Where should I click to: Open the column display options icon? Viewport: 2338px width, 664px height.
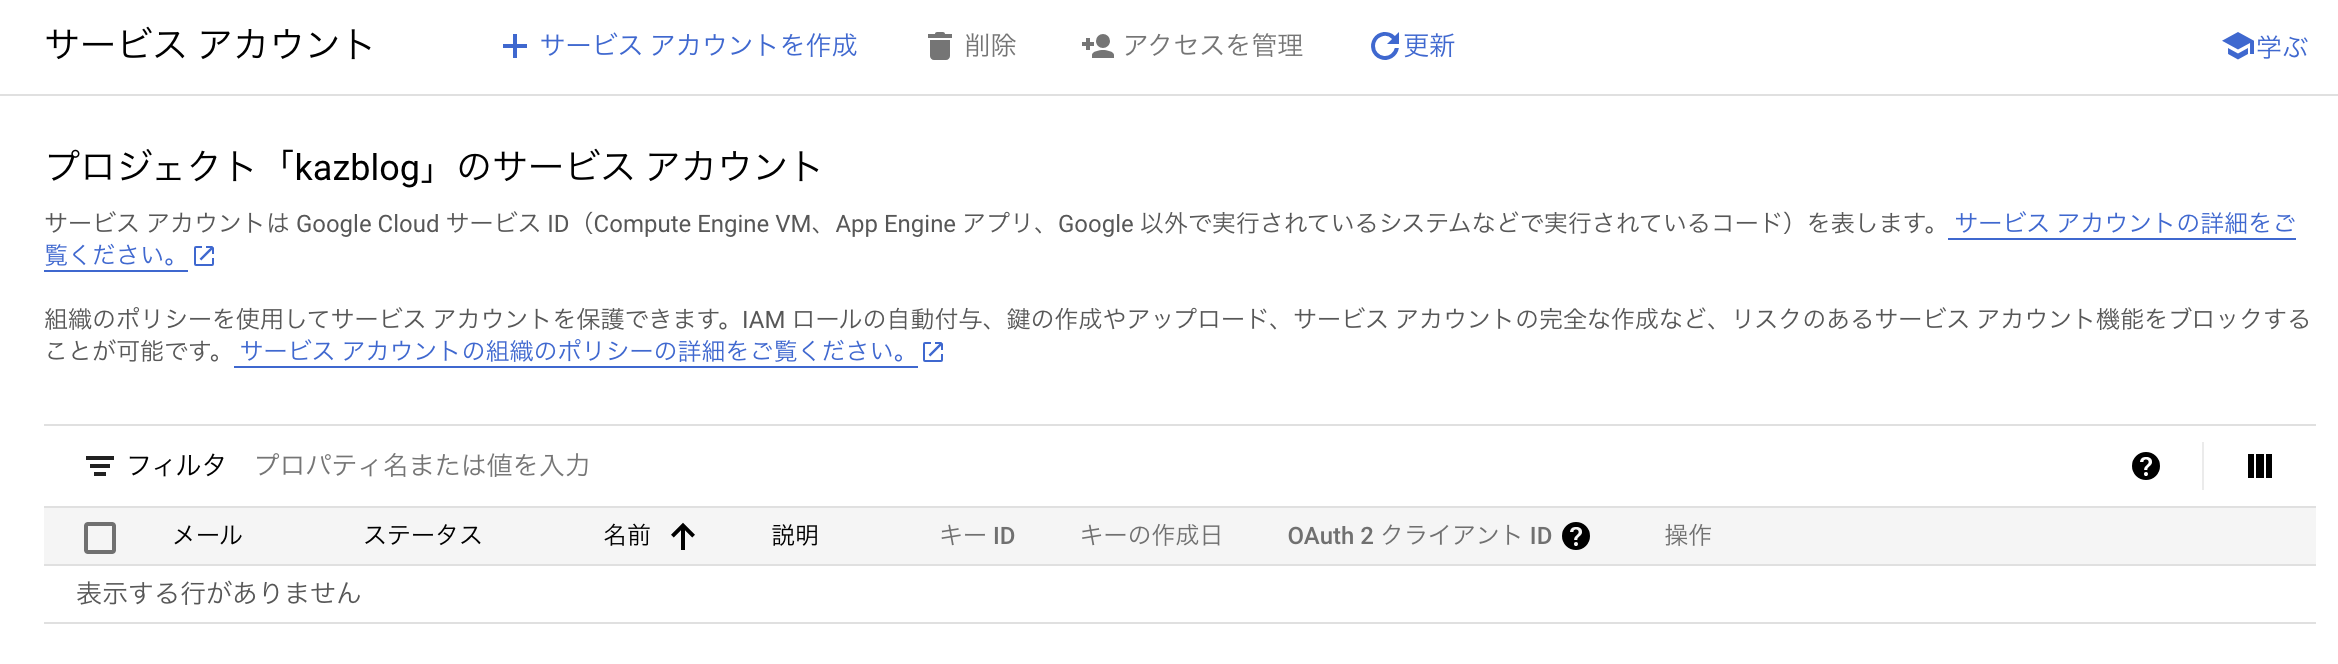point(2259,466)
